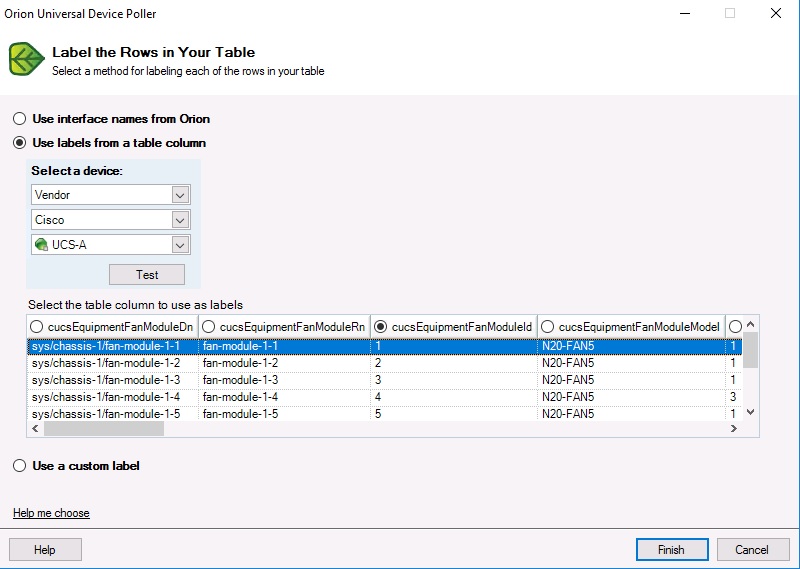Open the 'Help me choose' link

point(51,513)
